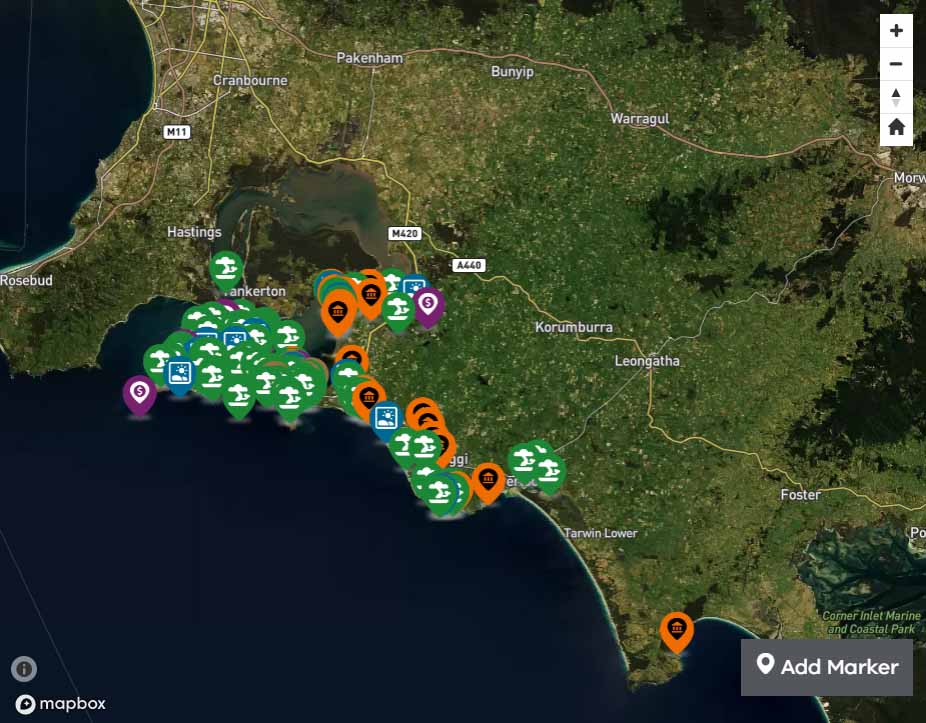The width and height of the screenshot is (926, 723).
Task: Click the Rosebud town label
Action: pos(26,280)
